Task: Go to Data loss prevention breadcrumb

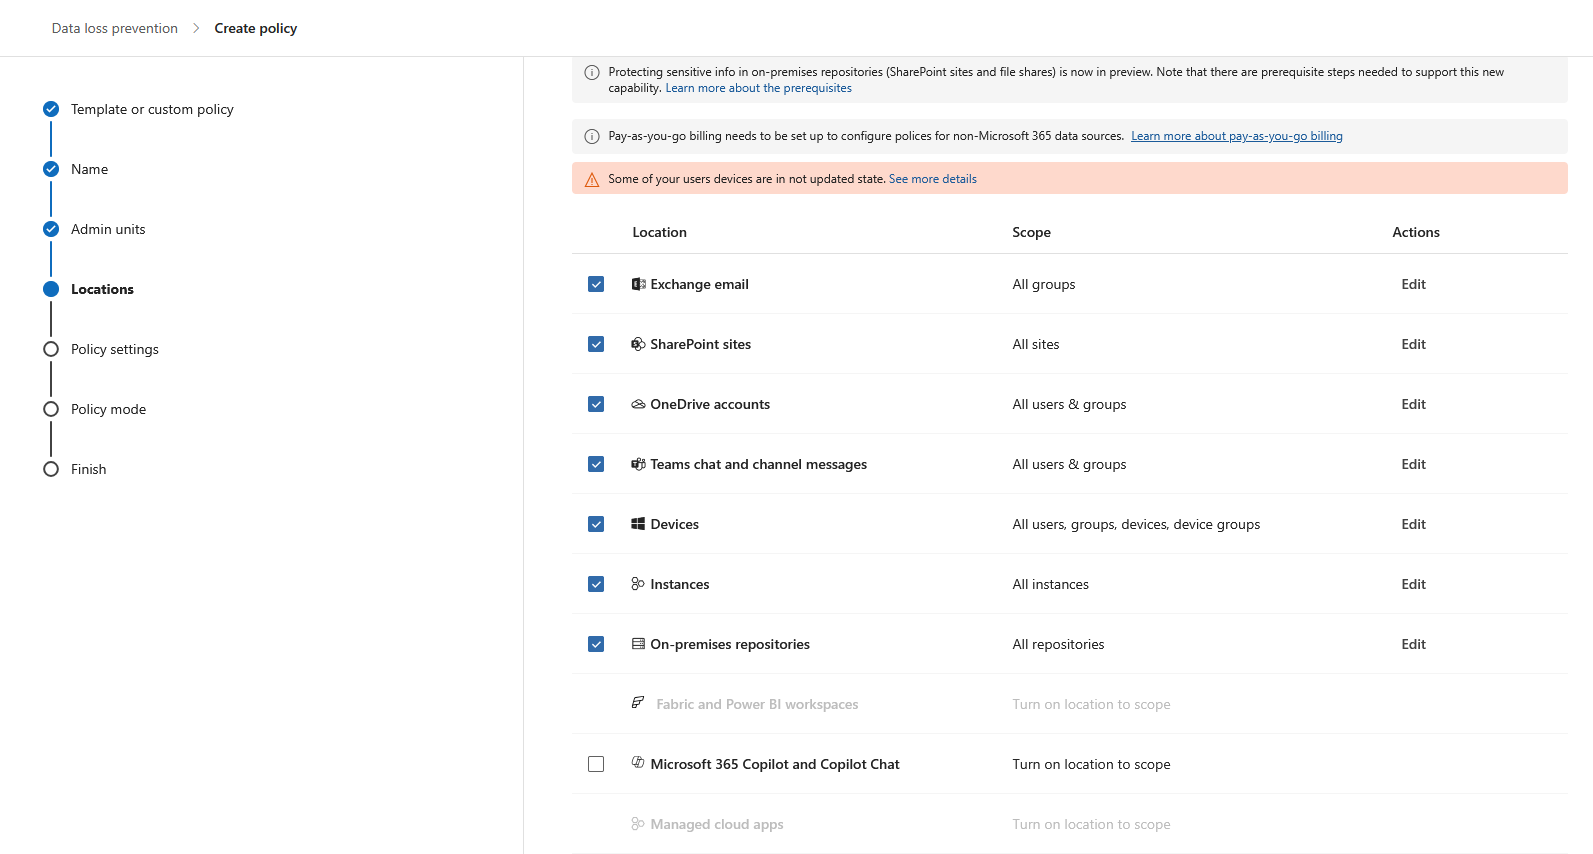Action: [115, 28]
